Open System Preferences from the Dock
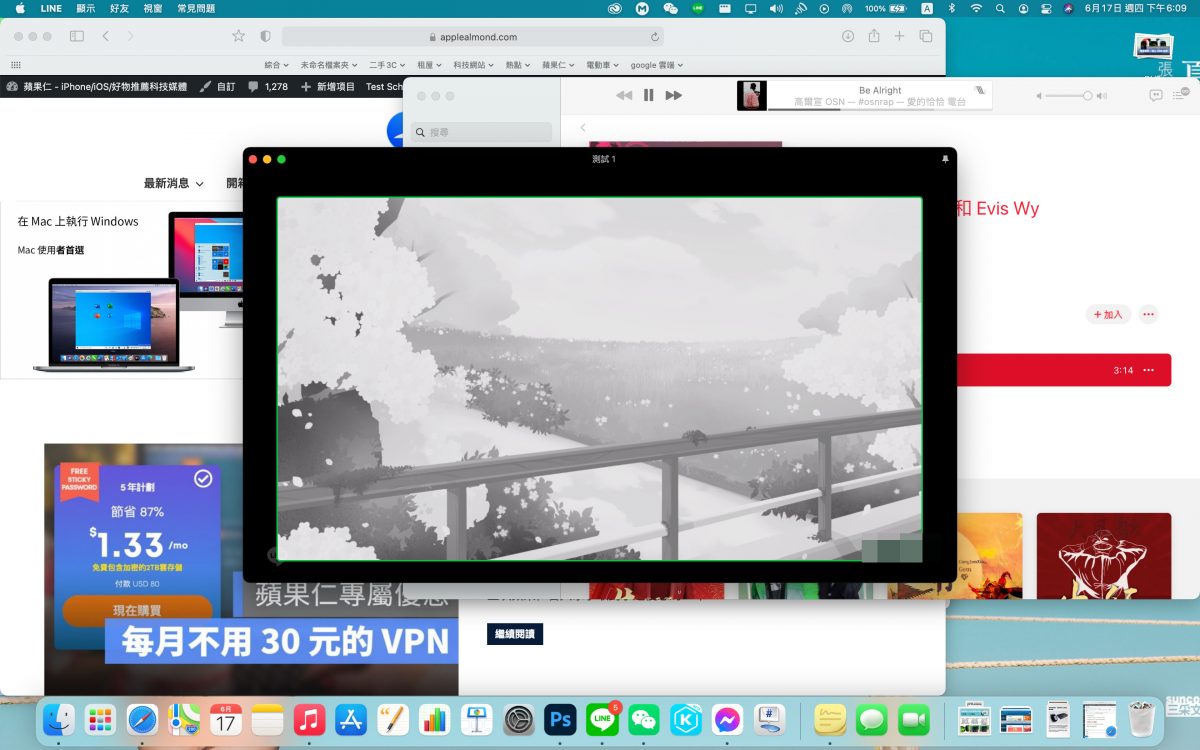Viewport: 1200px width, 750px height. pyautogui.click(x=518, y=719)
